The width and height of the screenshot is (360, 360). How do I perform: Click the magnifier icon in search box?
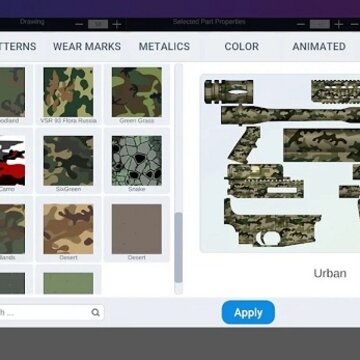click(x=95, y=312)
